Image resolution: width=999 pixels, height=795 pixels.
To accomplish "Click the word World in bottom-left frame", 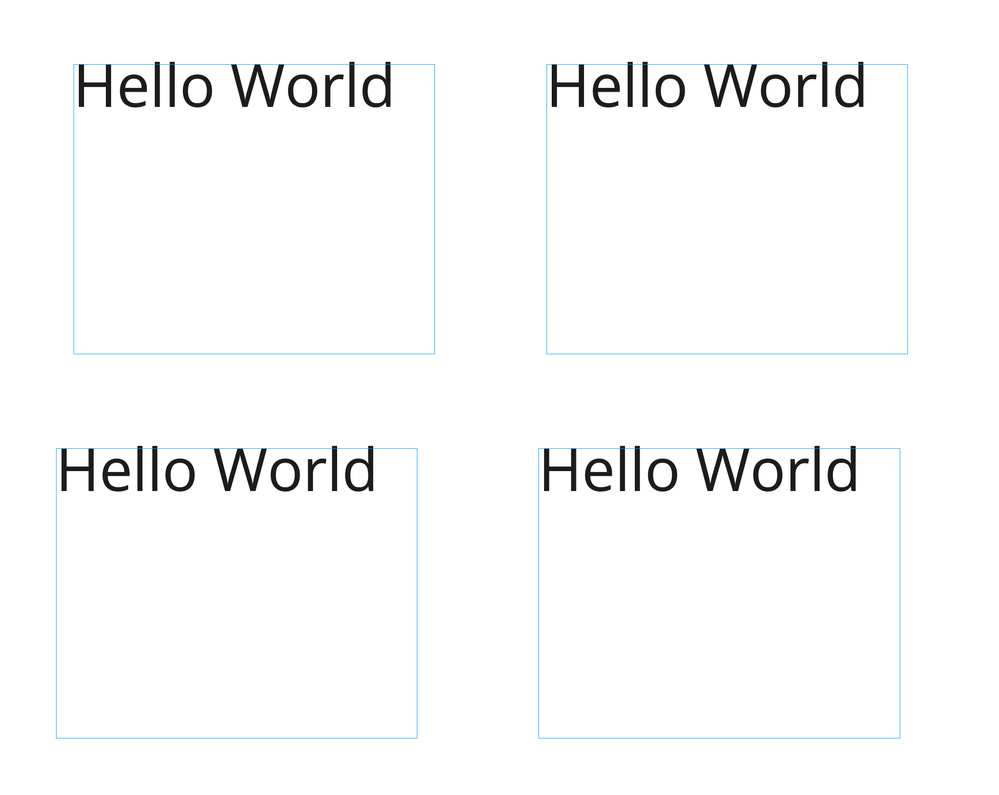I will tap(295, 470).
